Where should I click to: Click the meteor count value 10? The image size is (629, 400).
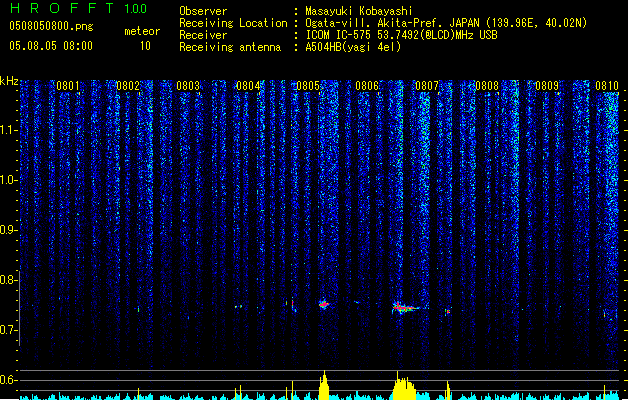coord(145,46)
